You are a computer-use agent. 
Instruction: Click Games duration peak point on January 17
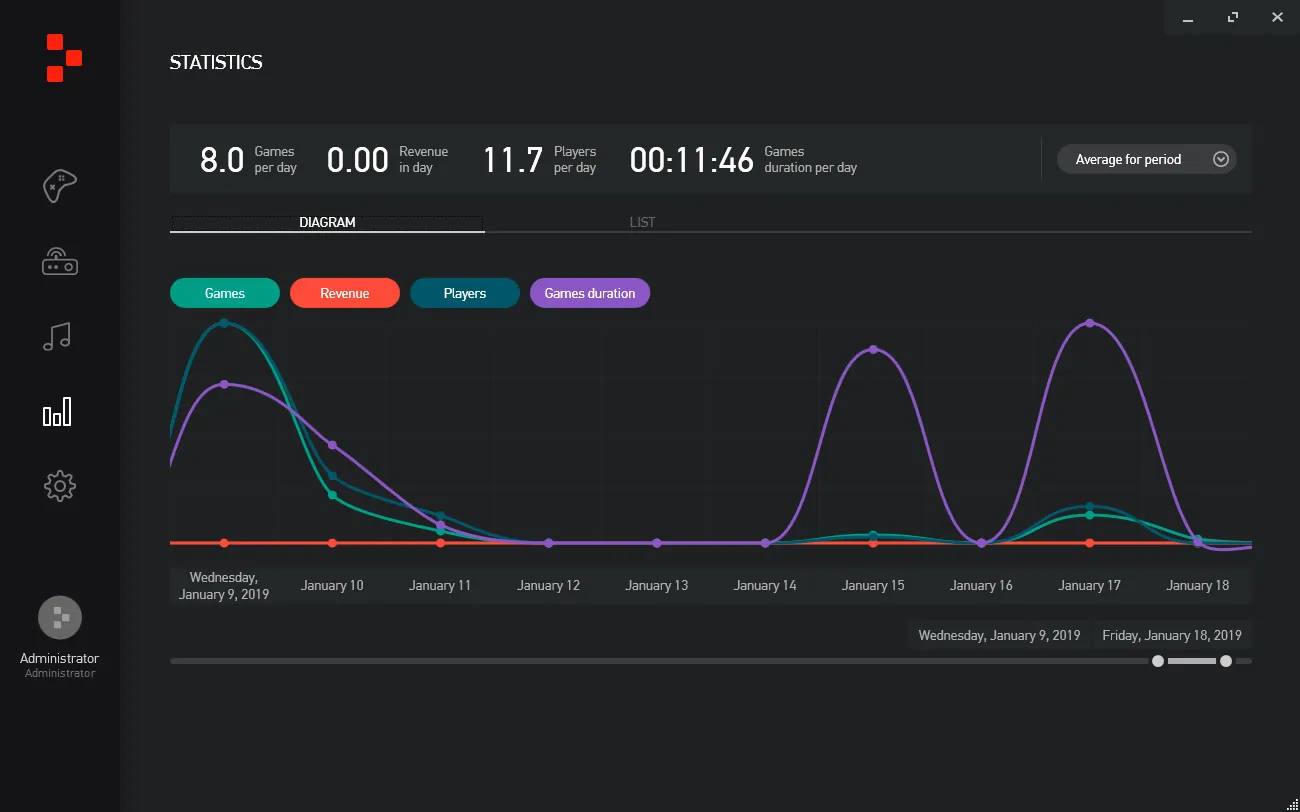(x=1089, y=323)
